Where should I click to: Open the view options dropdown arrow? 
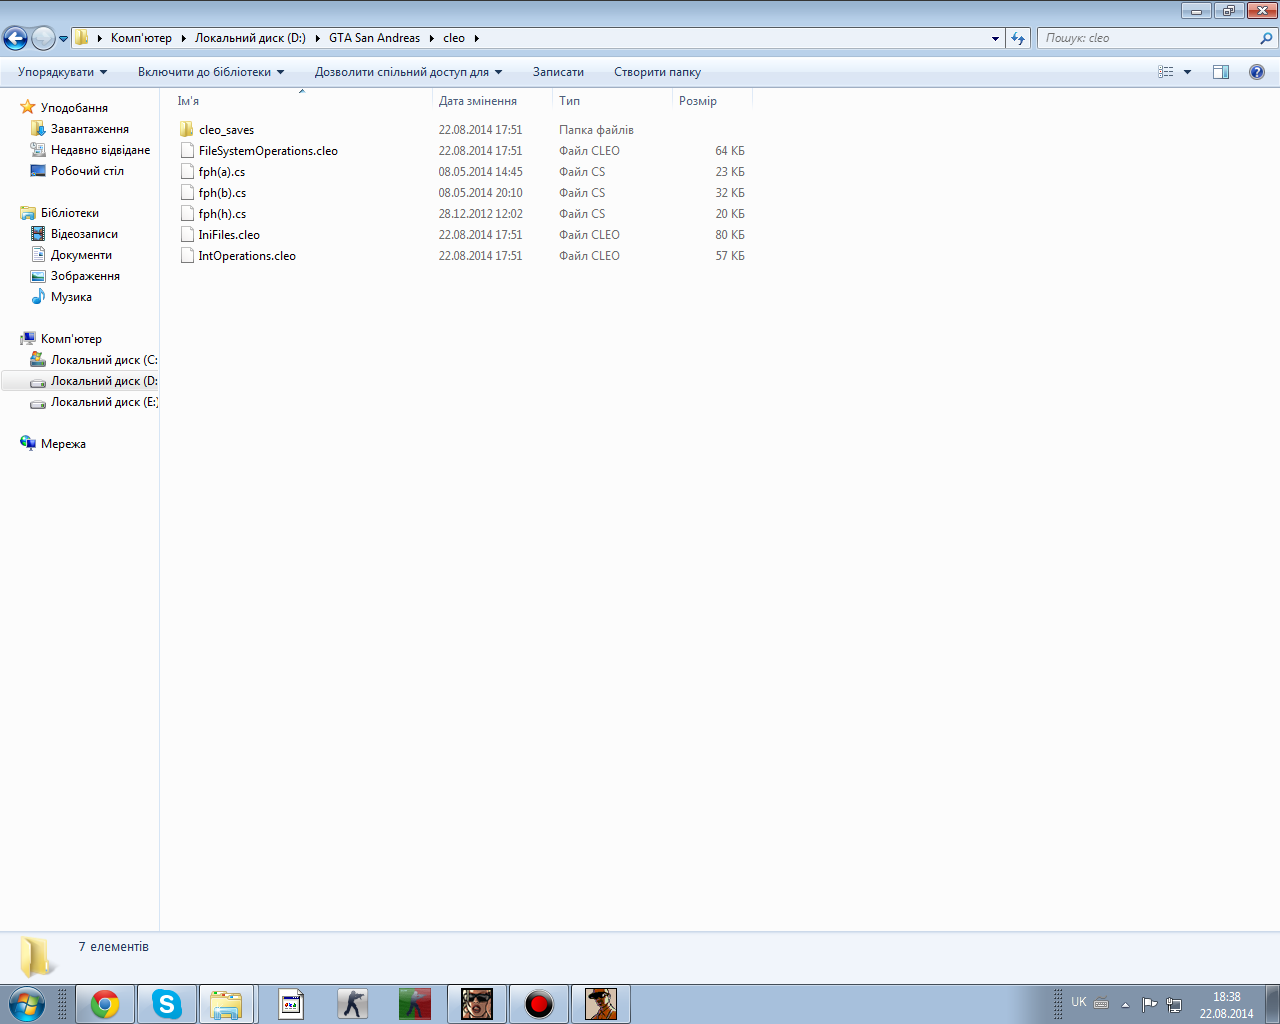click(1188, 72)
